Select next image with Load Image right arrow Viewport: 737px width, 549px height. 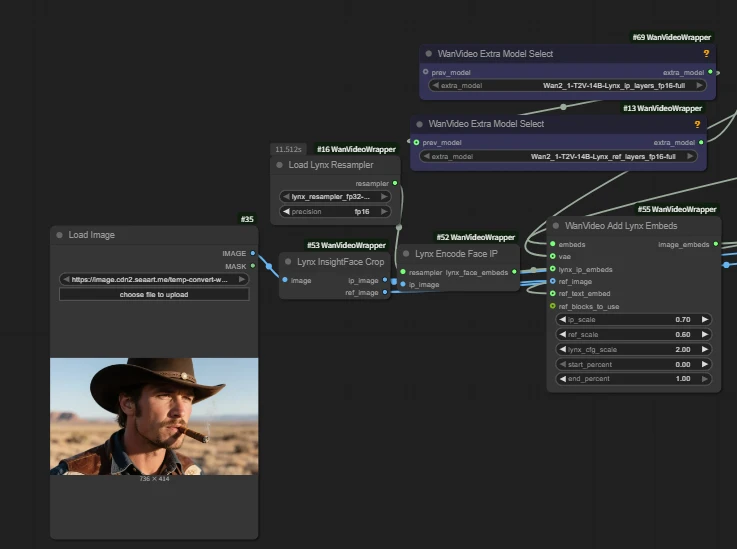(x=243, y=280)
